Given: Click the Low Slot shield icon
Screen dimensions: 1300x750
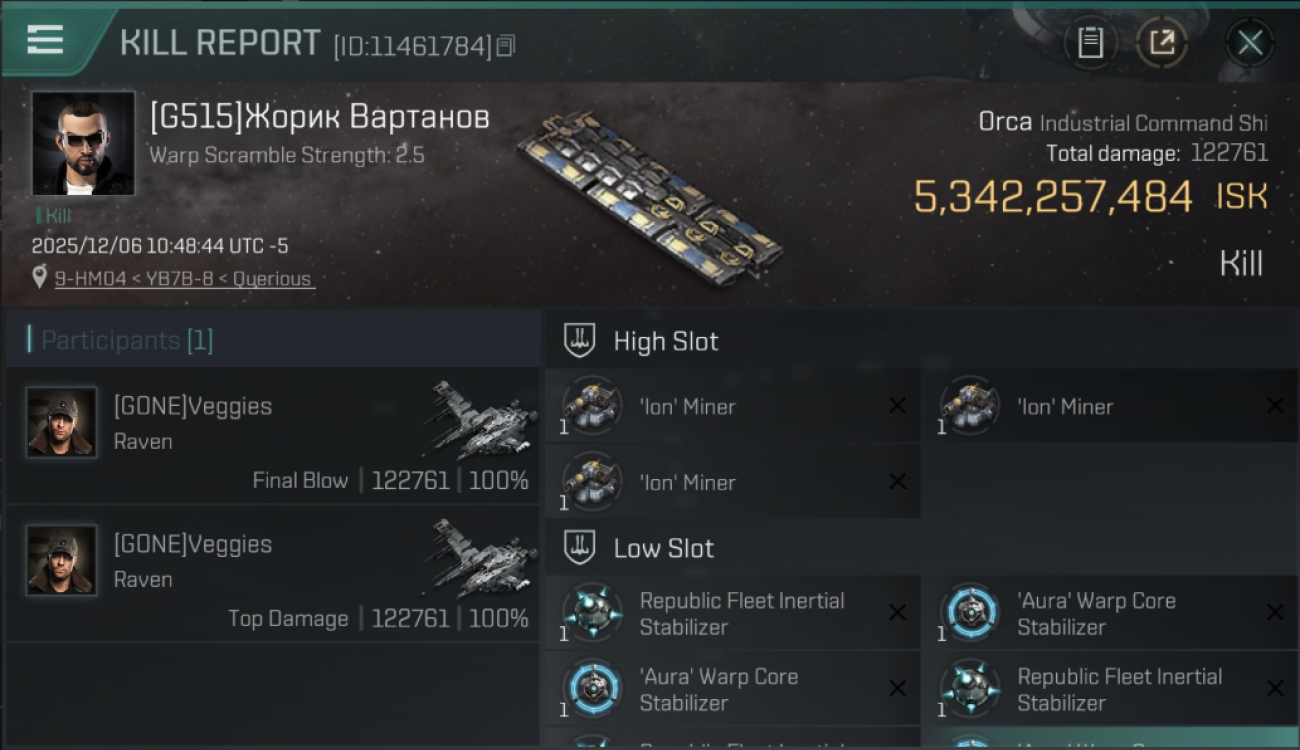Looking at the screenshot, I should pyautogui.click(x=580, y=548).
